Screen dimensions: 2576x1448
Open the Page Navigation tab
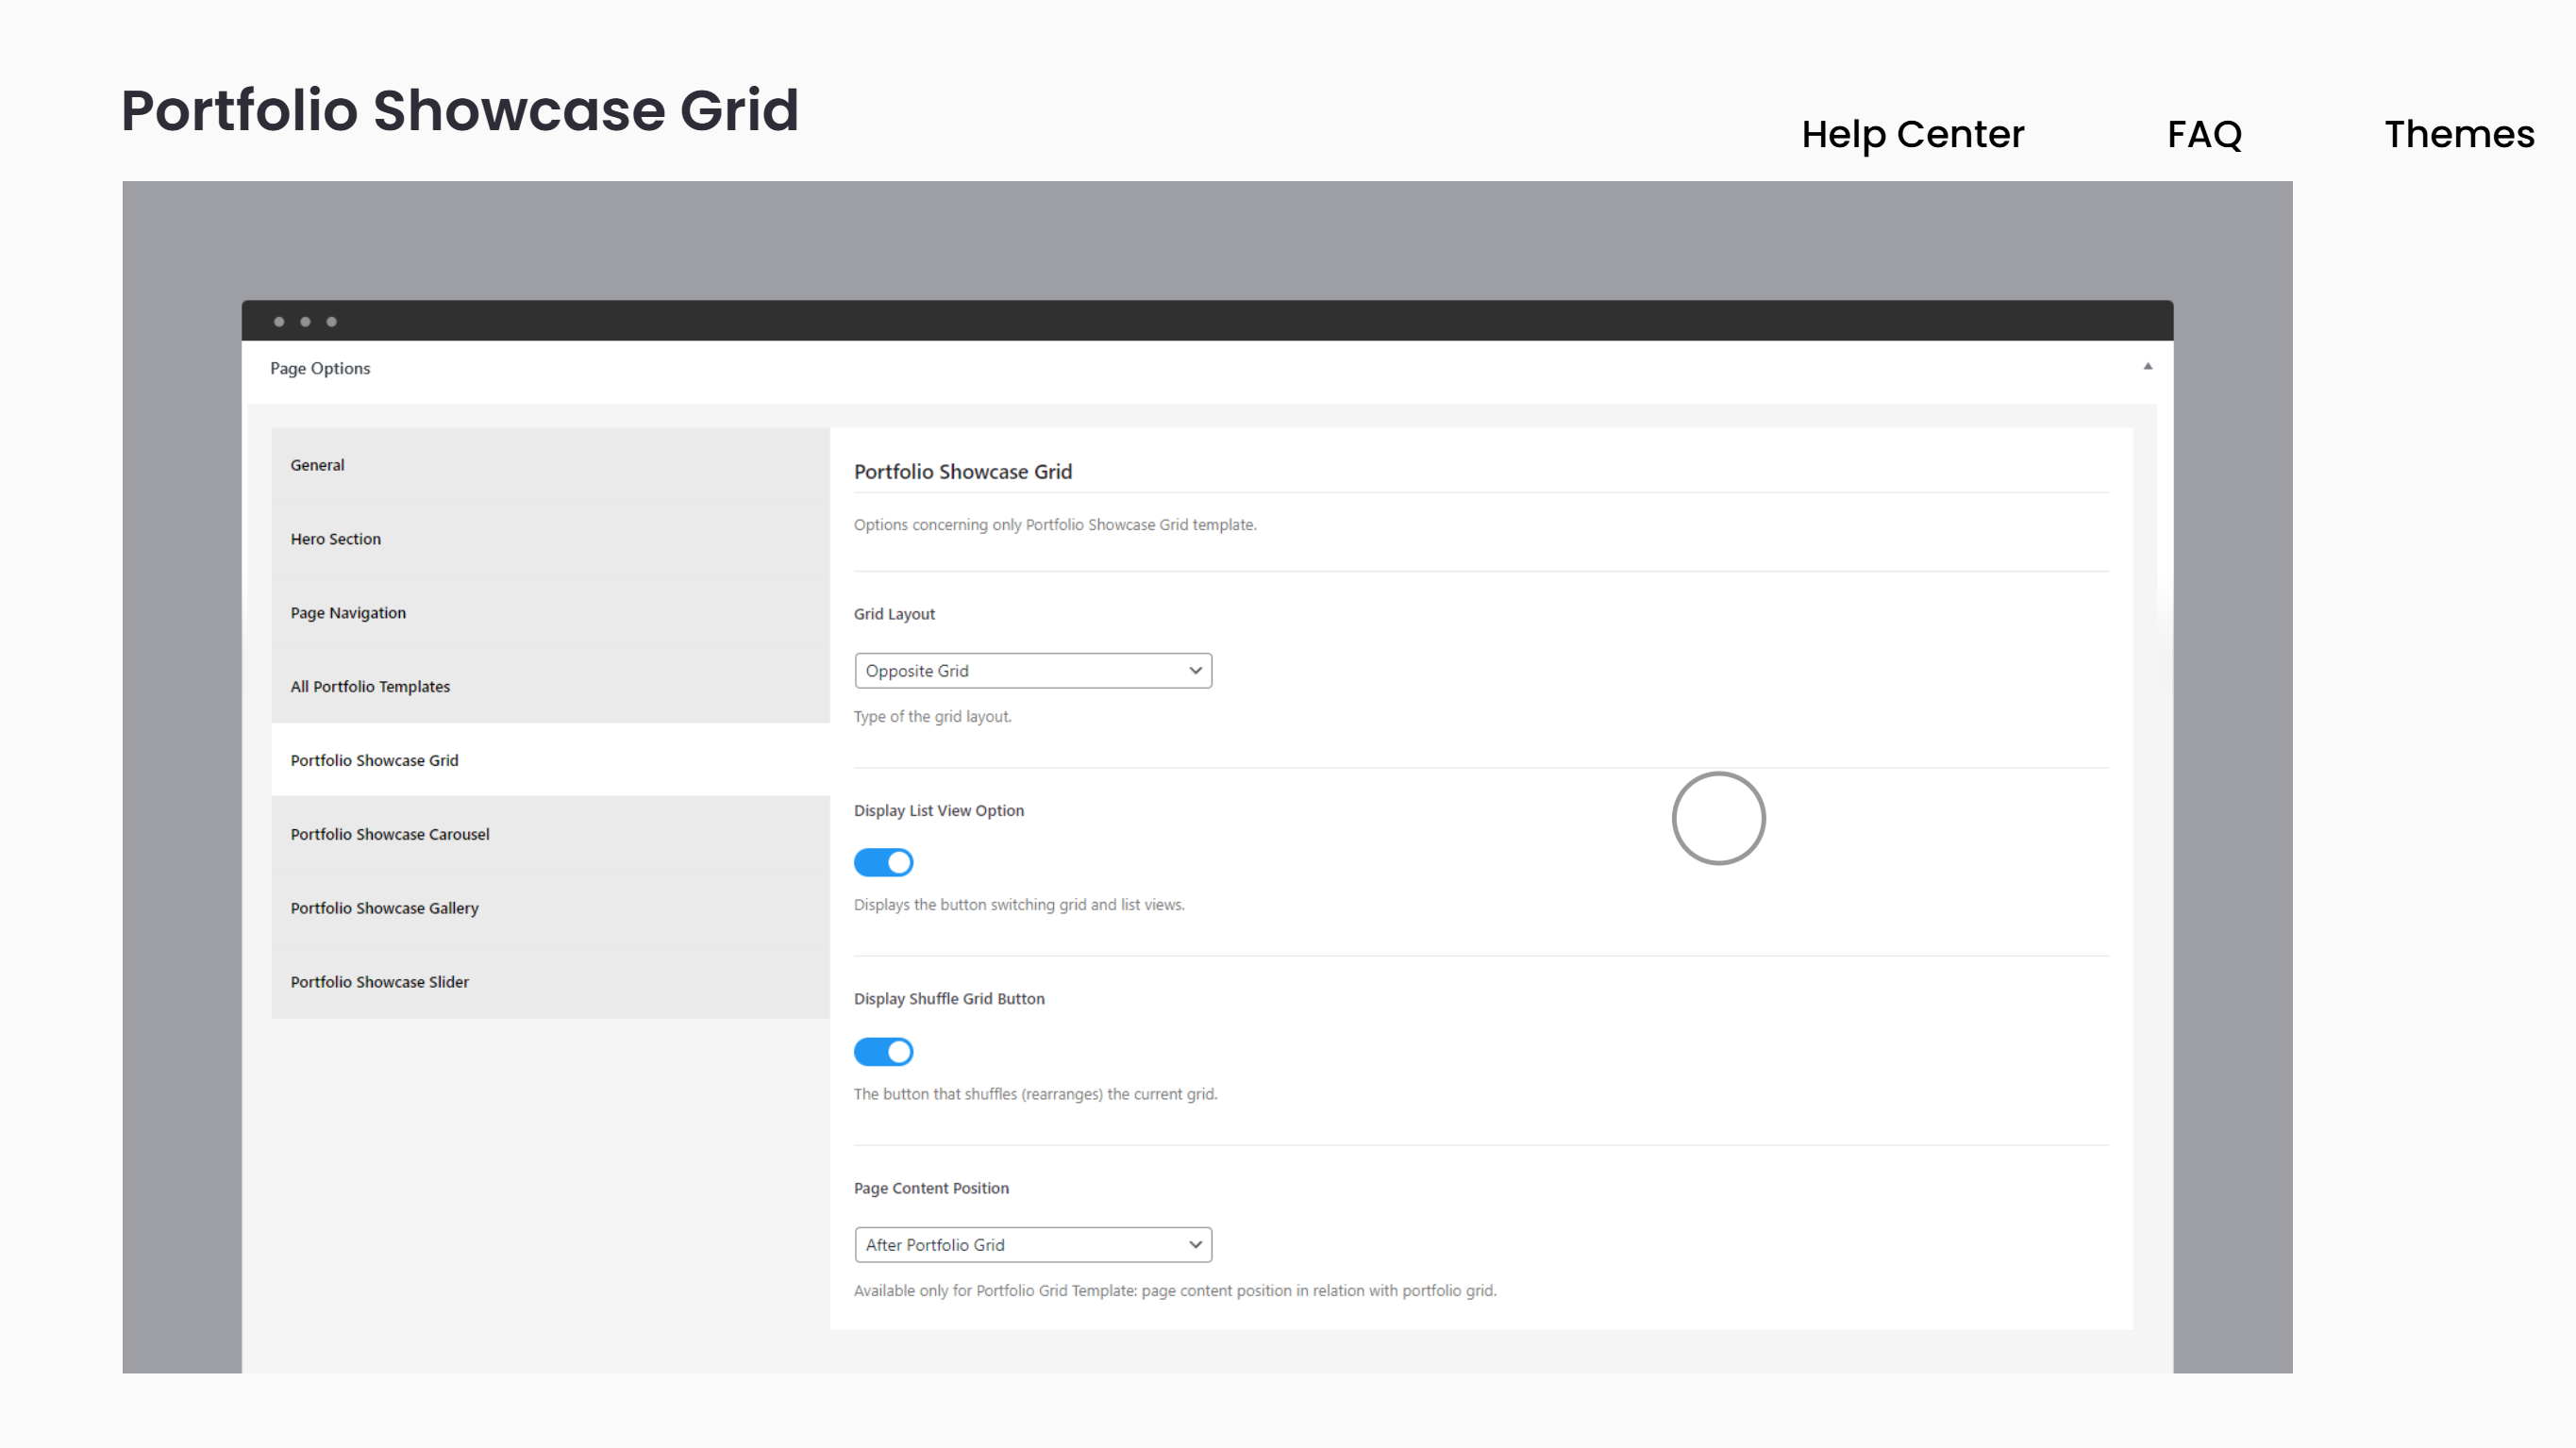(550, 613)
